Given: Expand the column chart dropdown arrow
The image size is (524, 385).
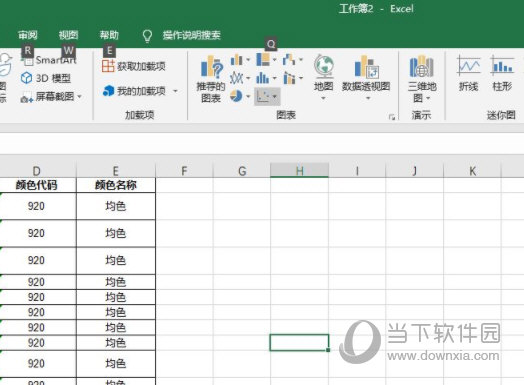Looking at the screenshot, I should point(248,60).
